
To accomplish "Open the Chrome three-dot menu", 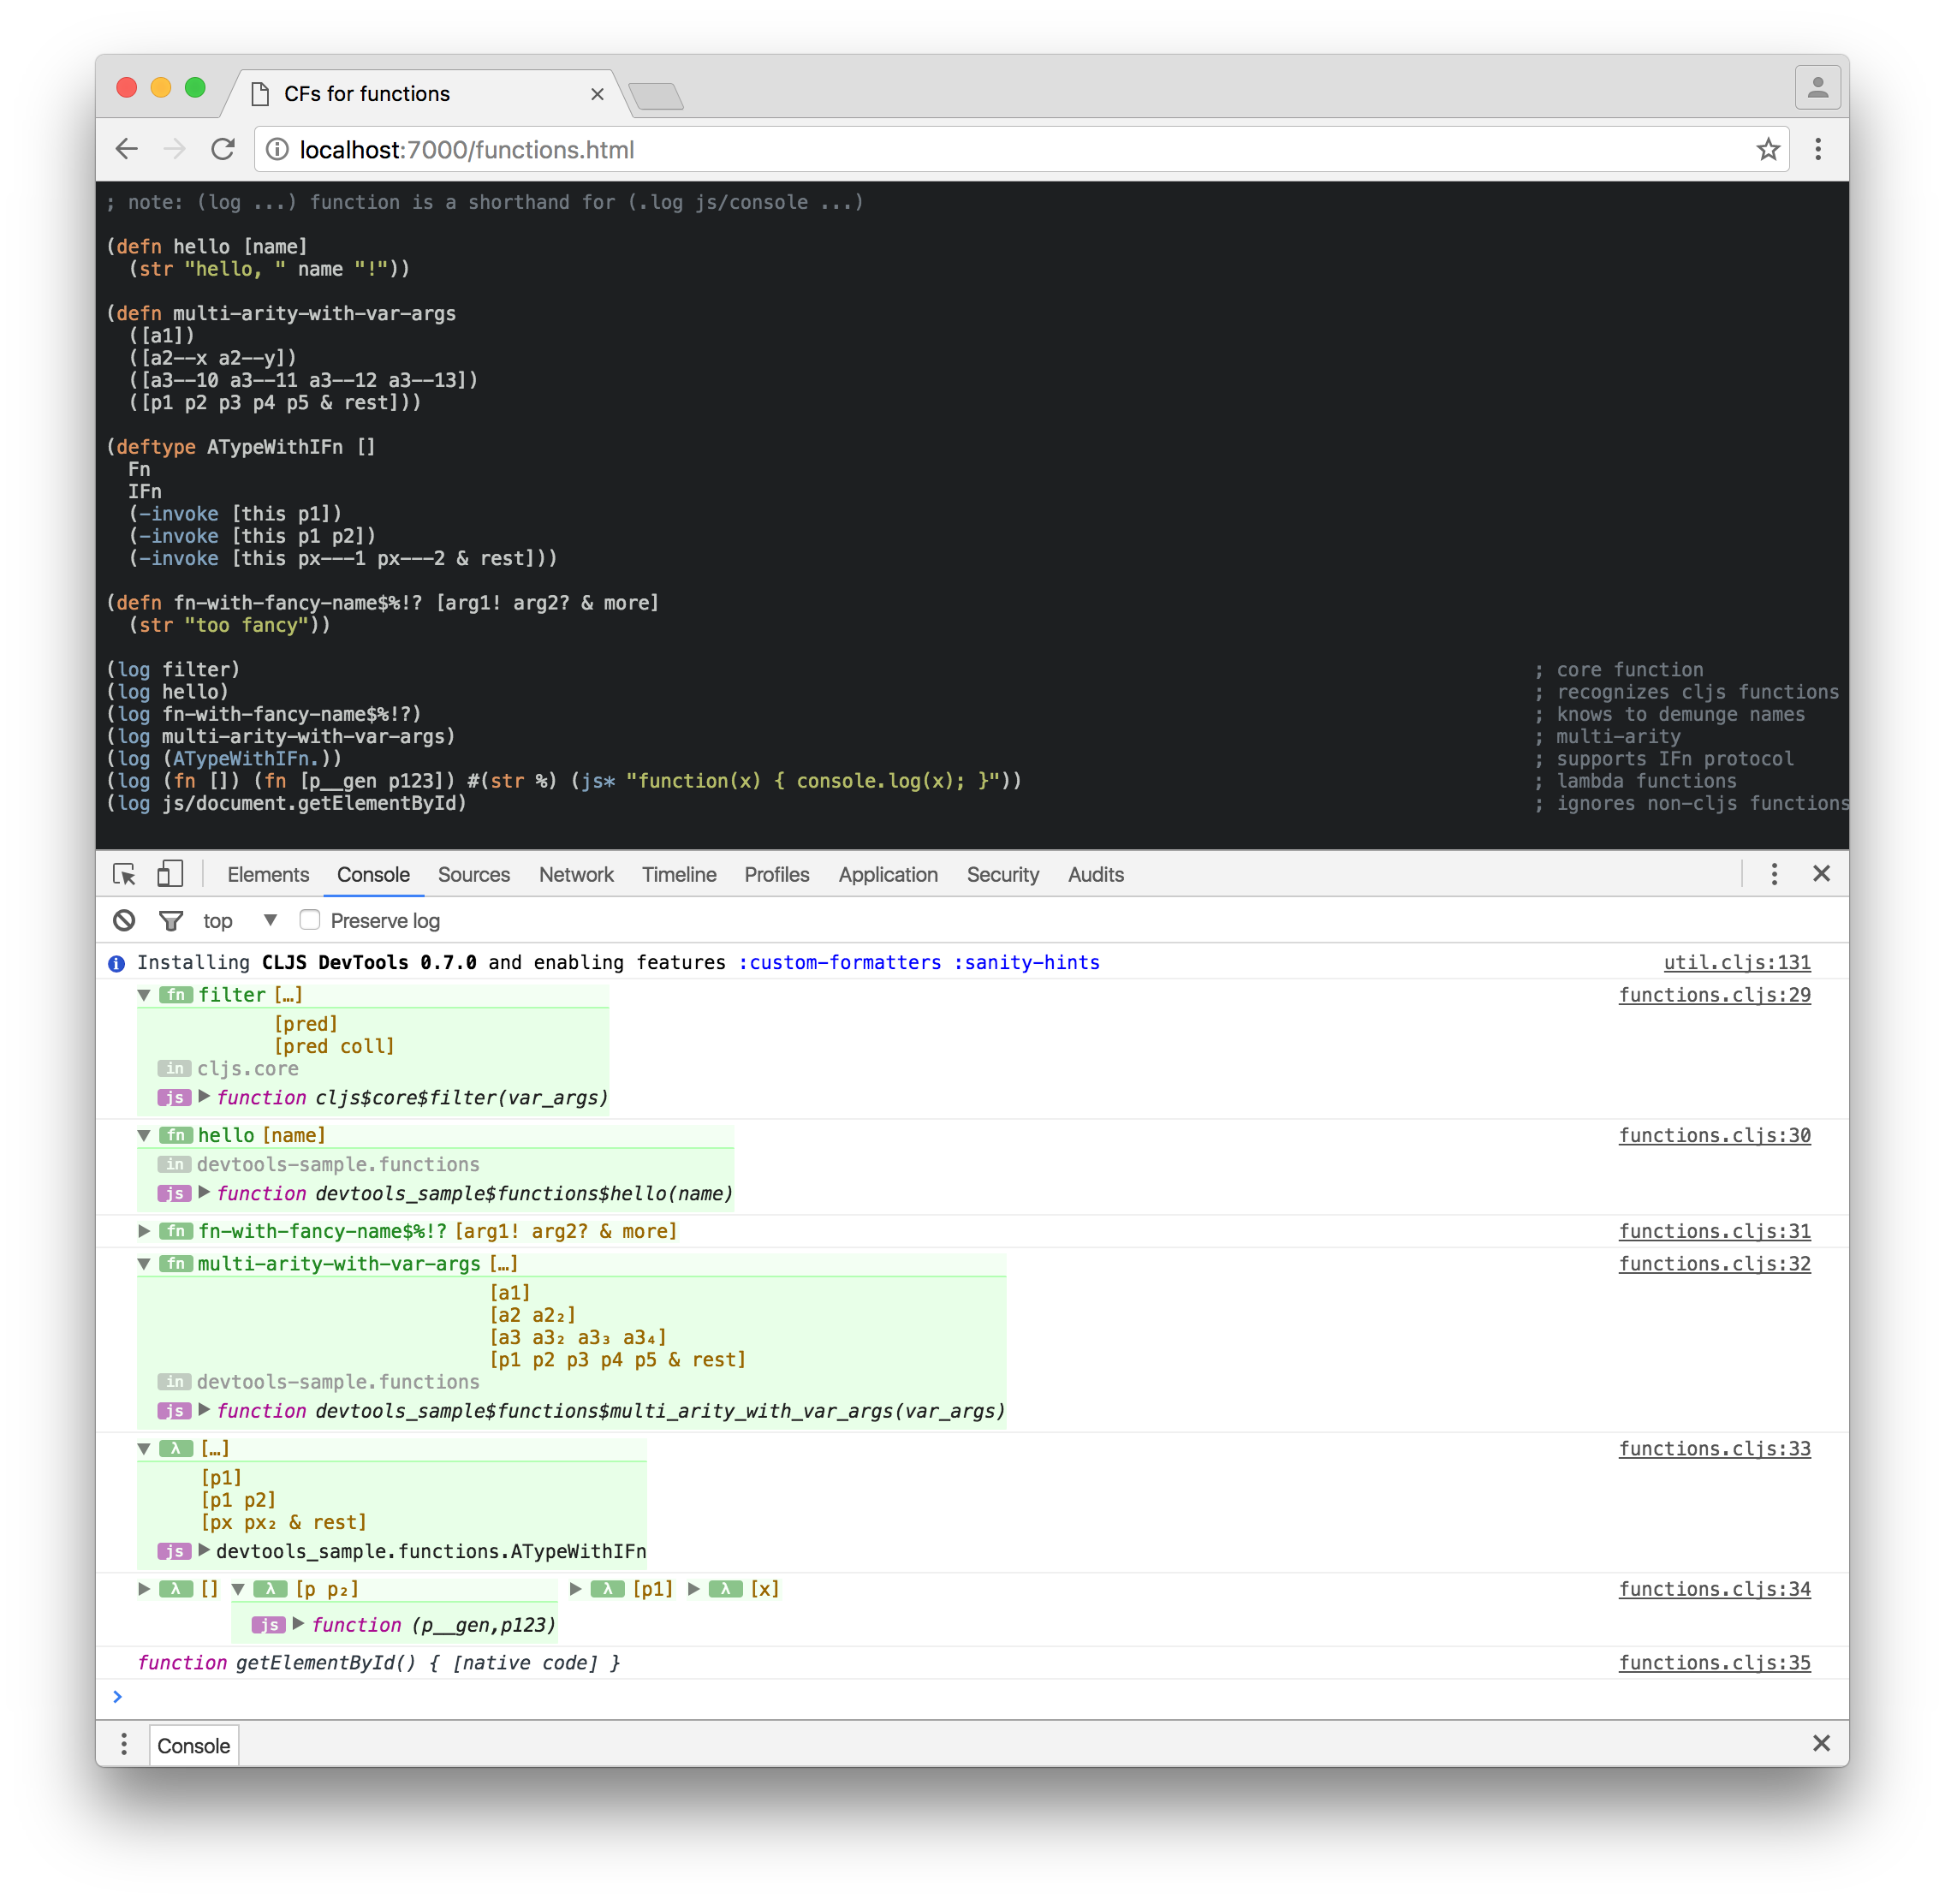I will [x=1817, y=149].
